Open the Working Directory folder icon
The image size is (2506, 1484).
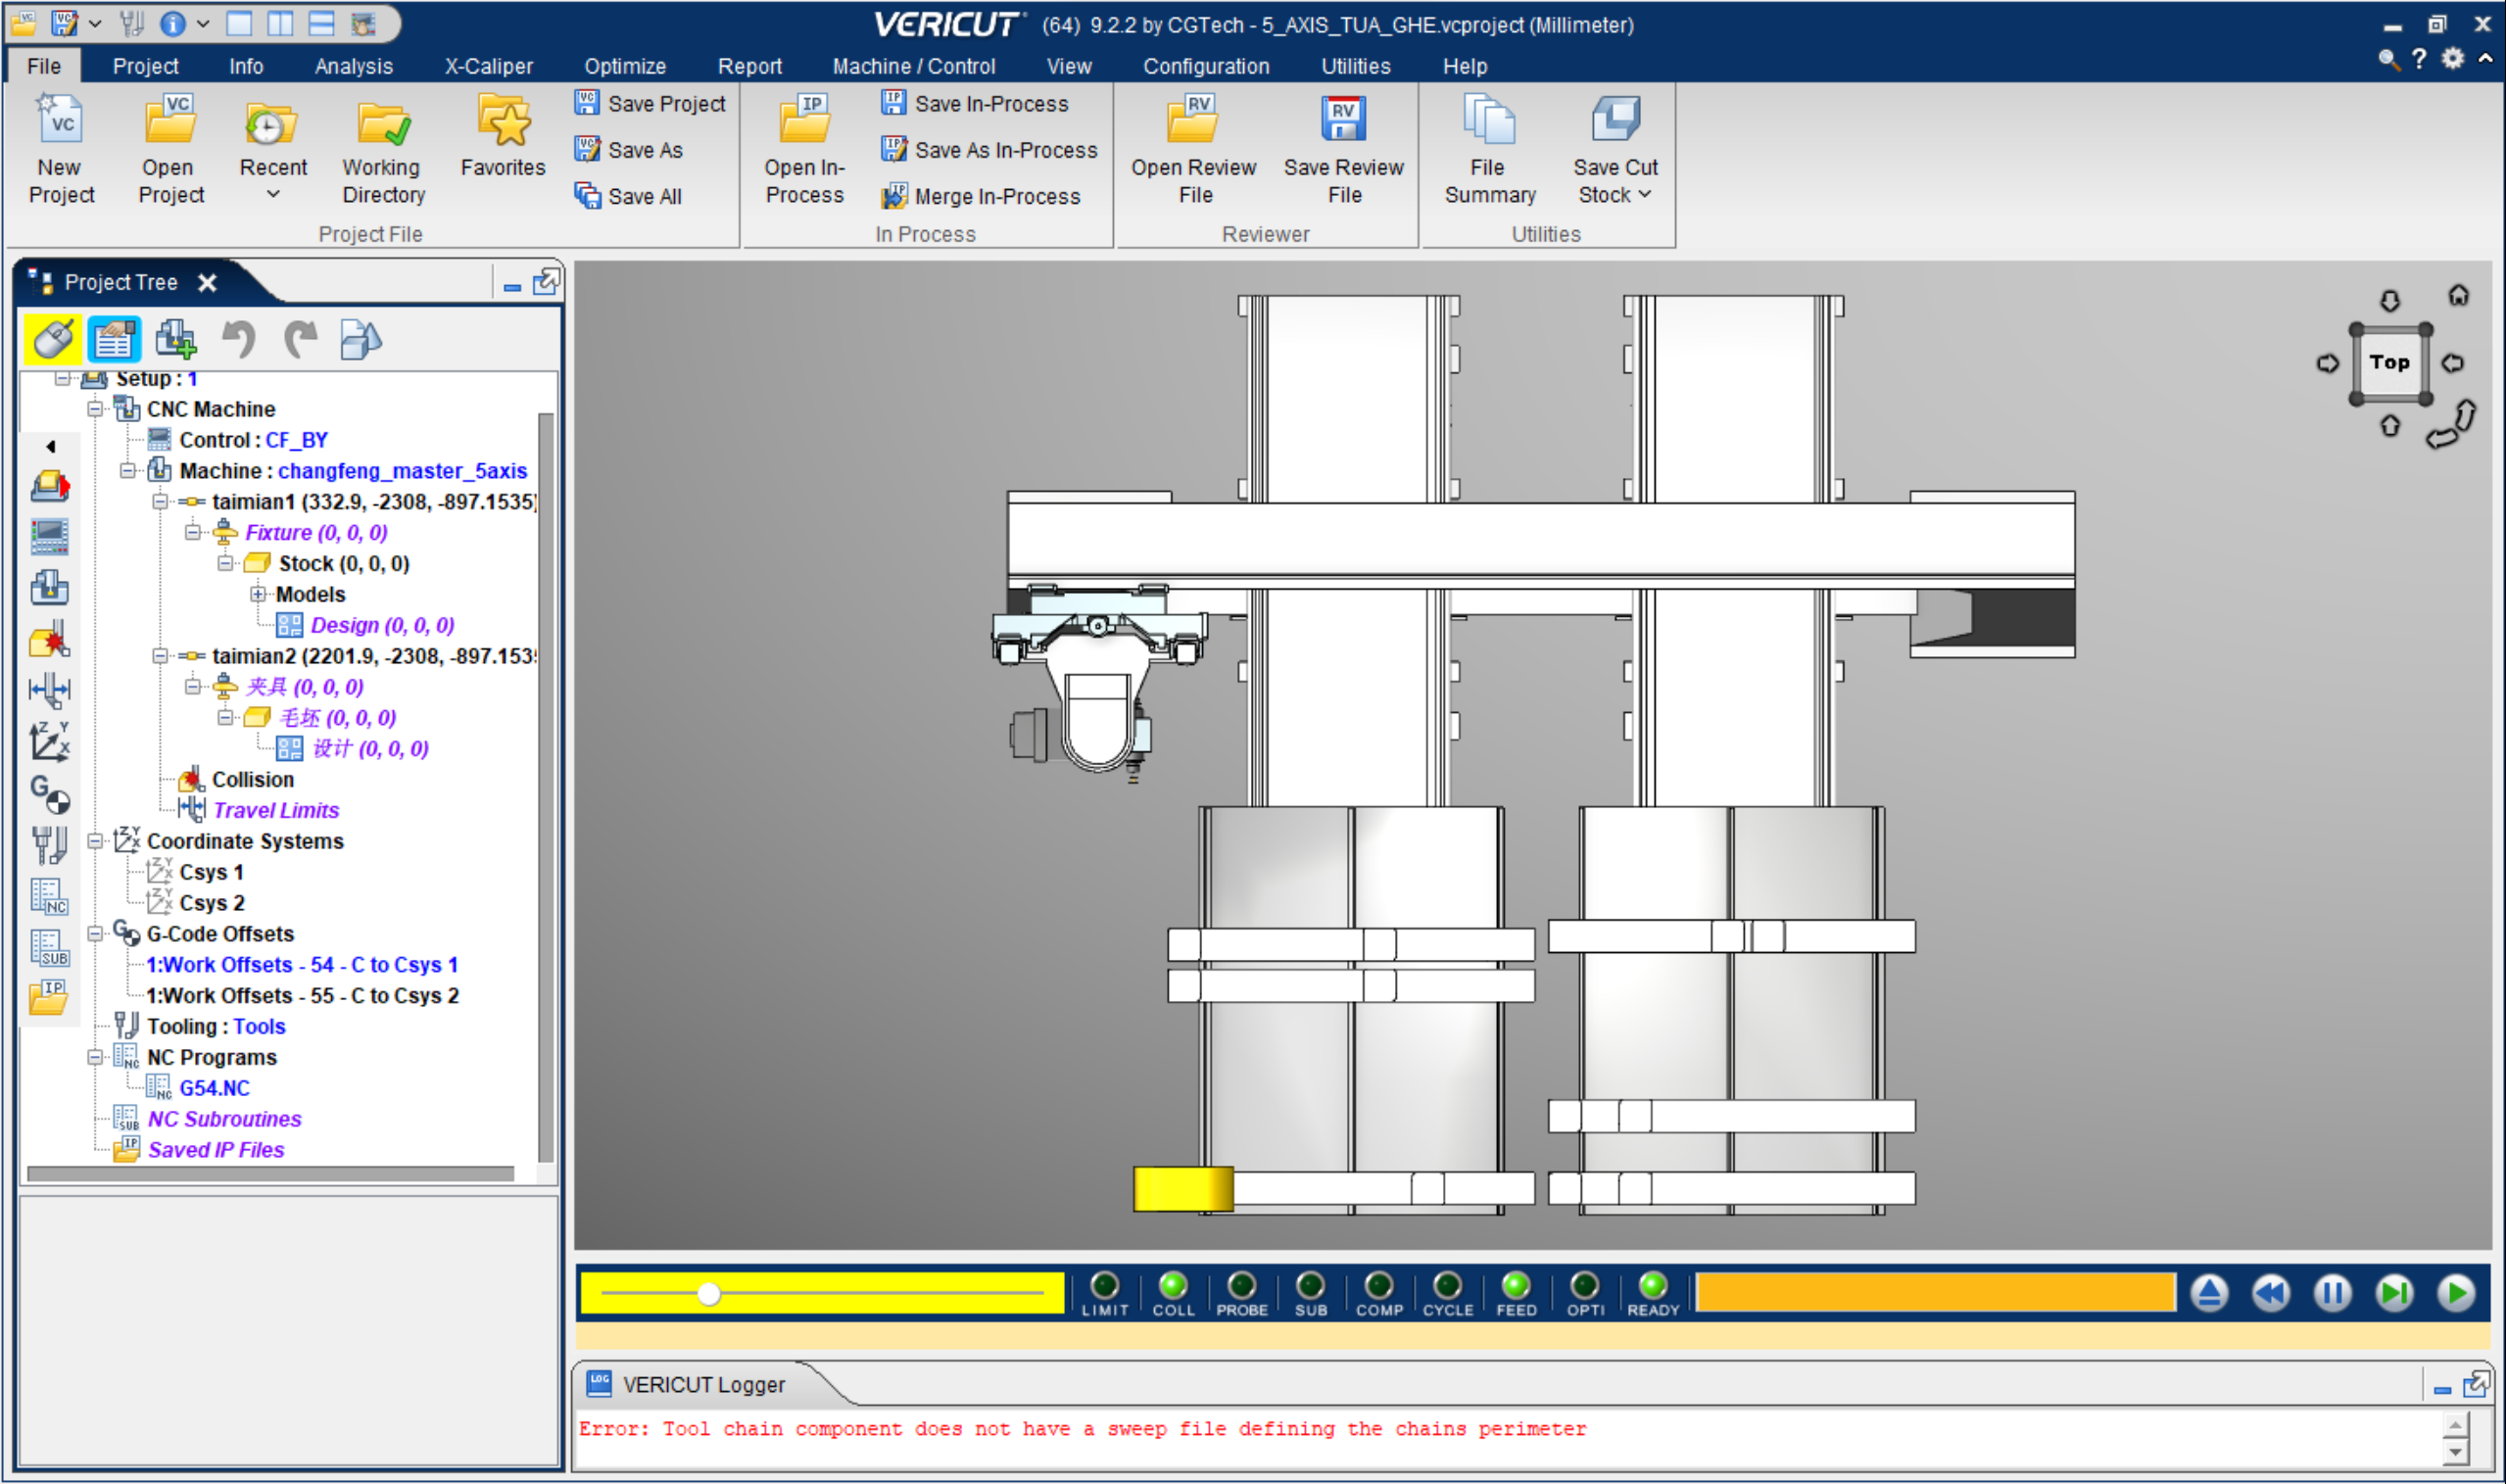click(383, 124)
